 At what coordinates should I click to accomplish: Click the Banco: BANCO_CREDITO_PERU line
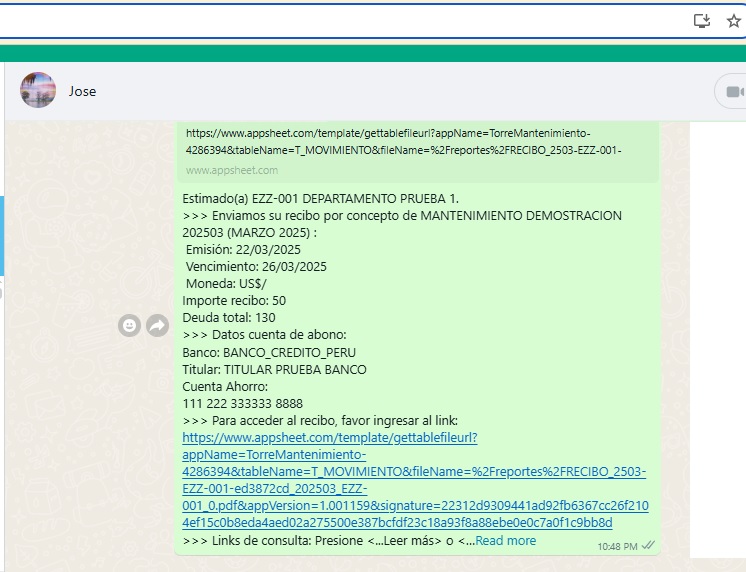pyautogui.click(x=269, y=352)
